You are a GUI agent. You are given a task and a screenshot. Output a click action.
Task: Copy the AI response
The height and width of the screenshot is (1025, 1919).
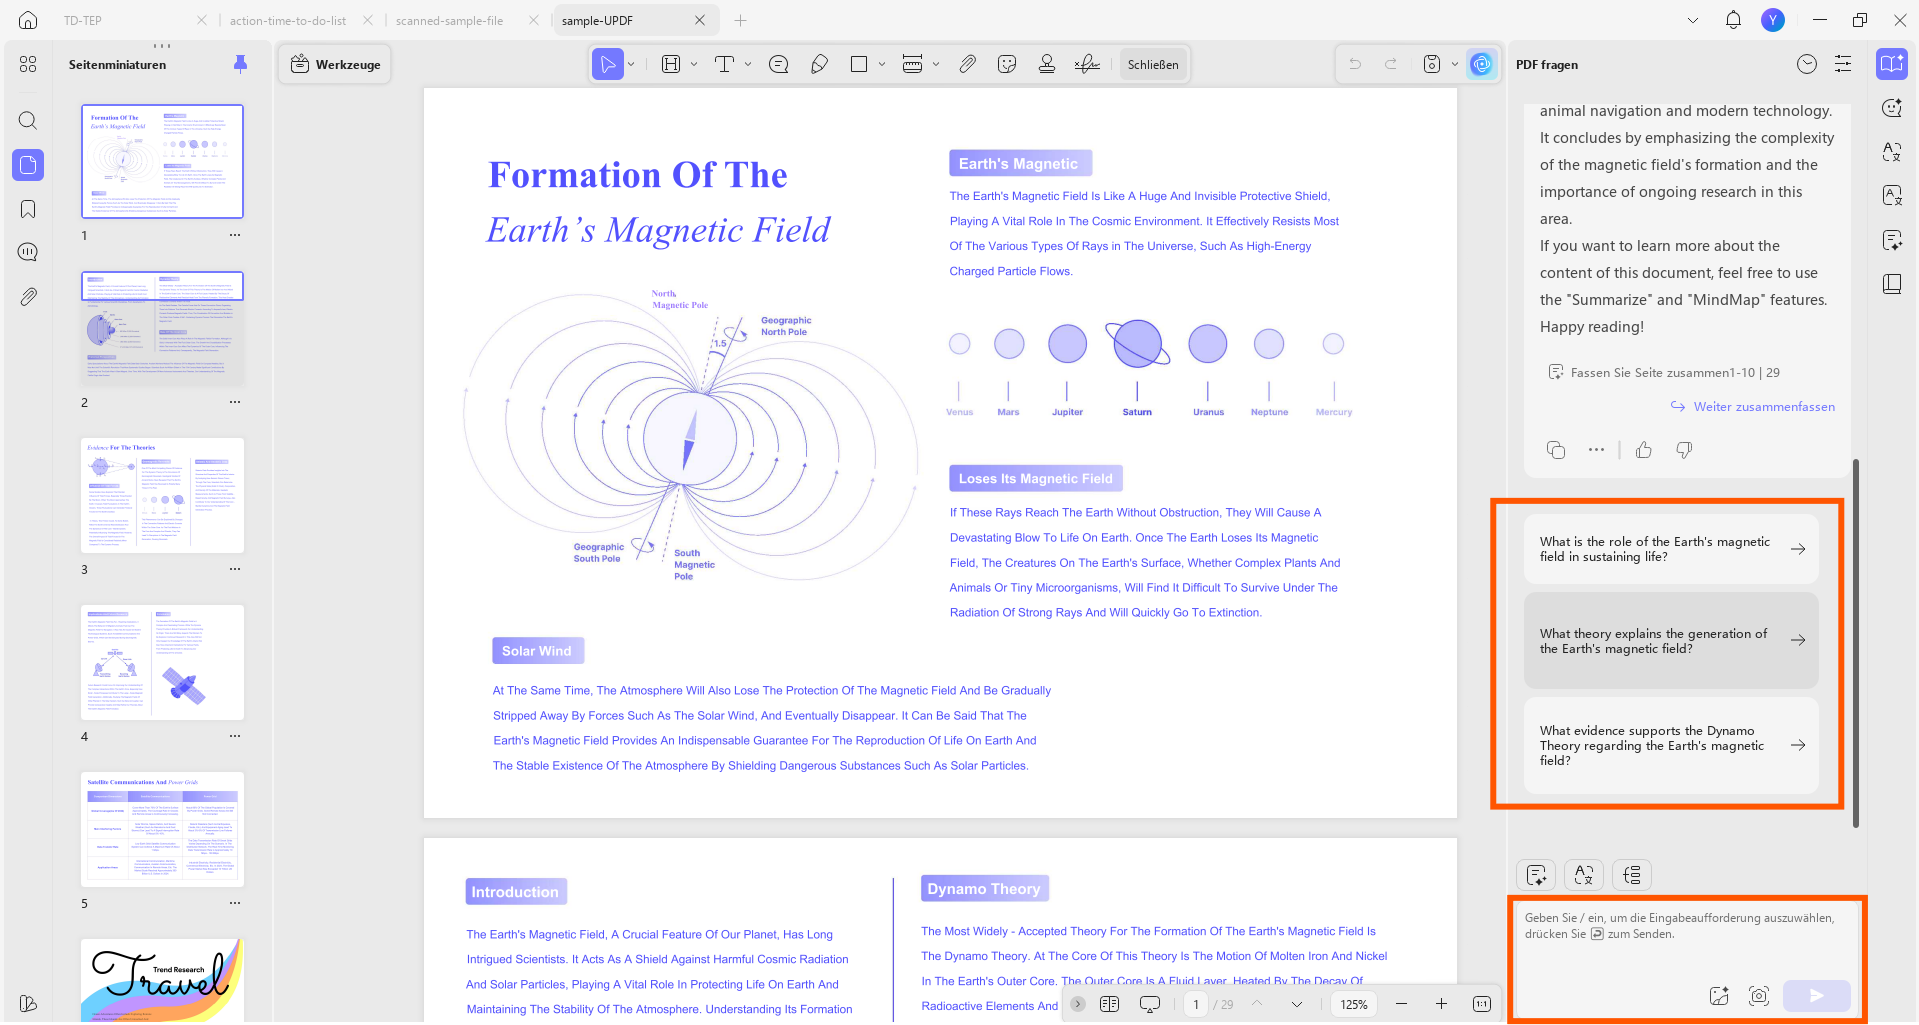(x=1556, y=450)
